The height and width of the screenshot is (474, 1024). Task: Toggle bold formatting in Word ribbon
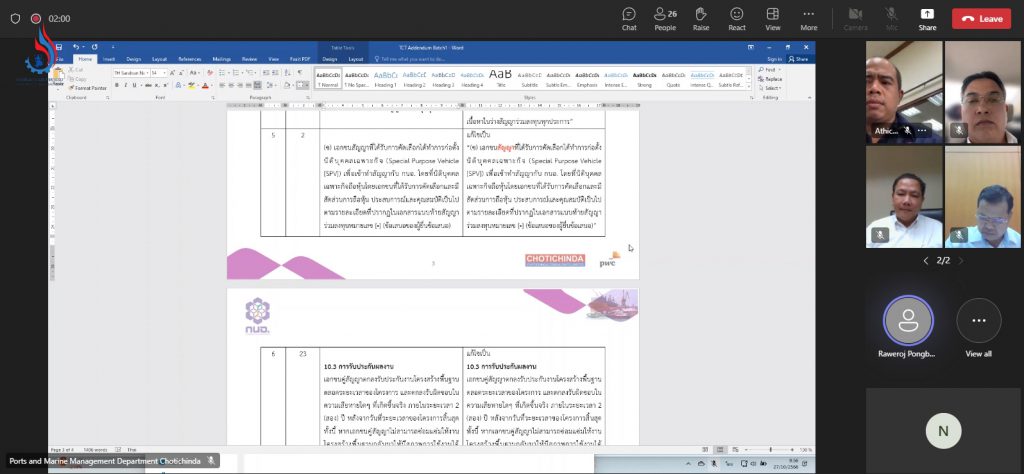tap(116, 85)
